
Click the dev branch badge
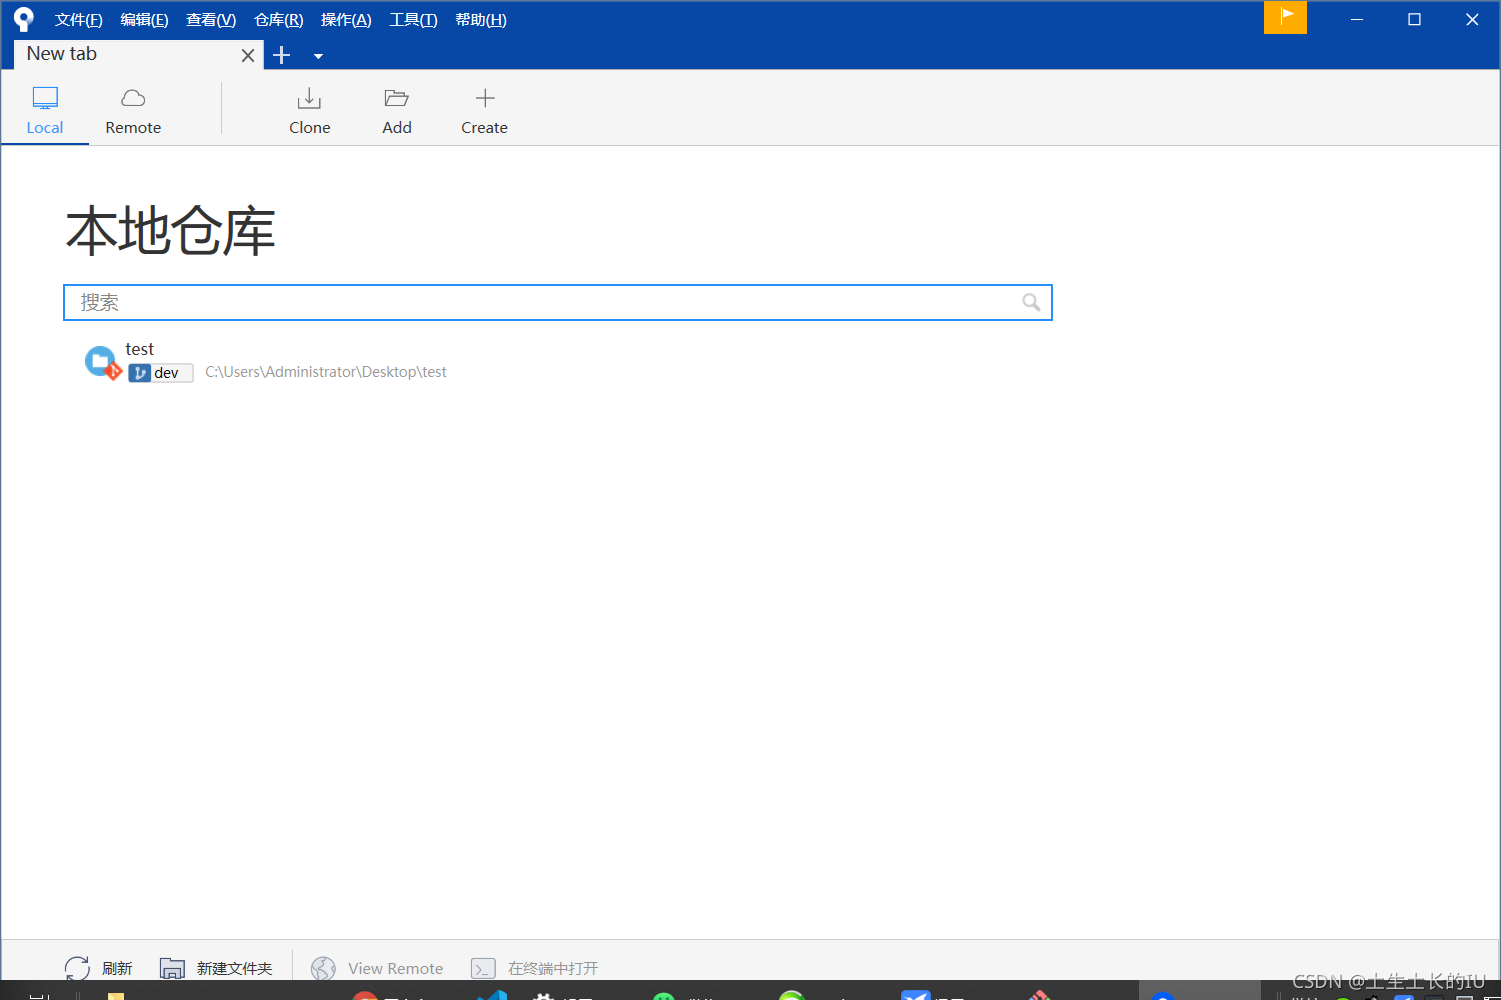coord(160,373)
